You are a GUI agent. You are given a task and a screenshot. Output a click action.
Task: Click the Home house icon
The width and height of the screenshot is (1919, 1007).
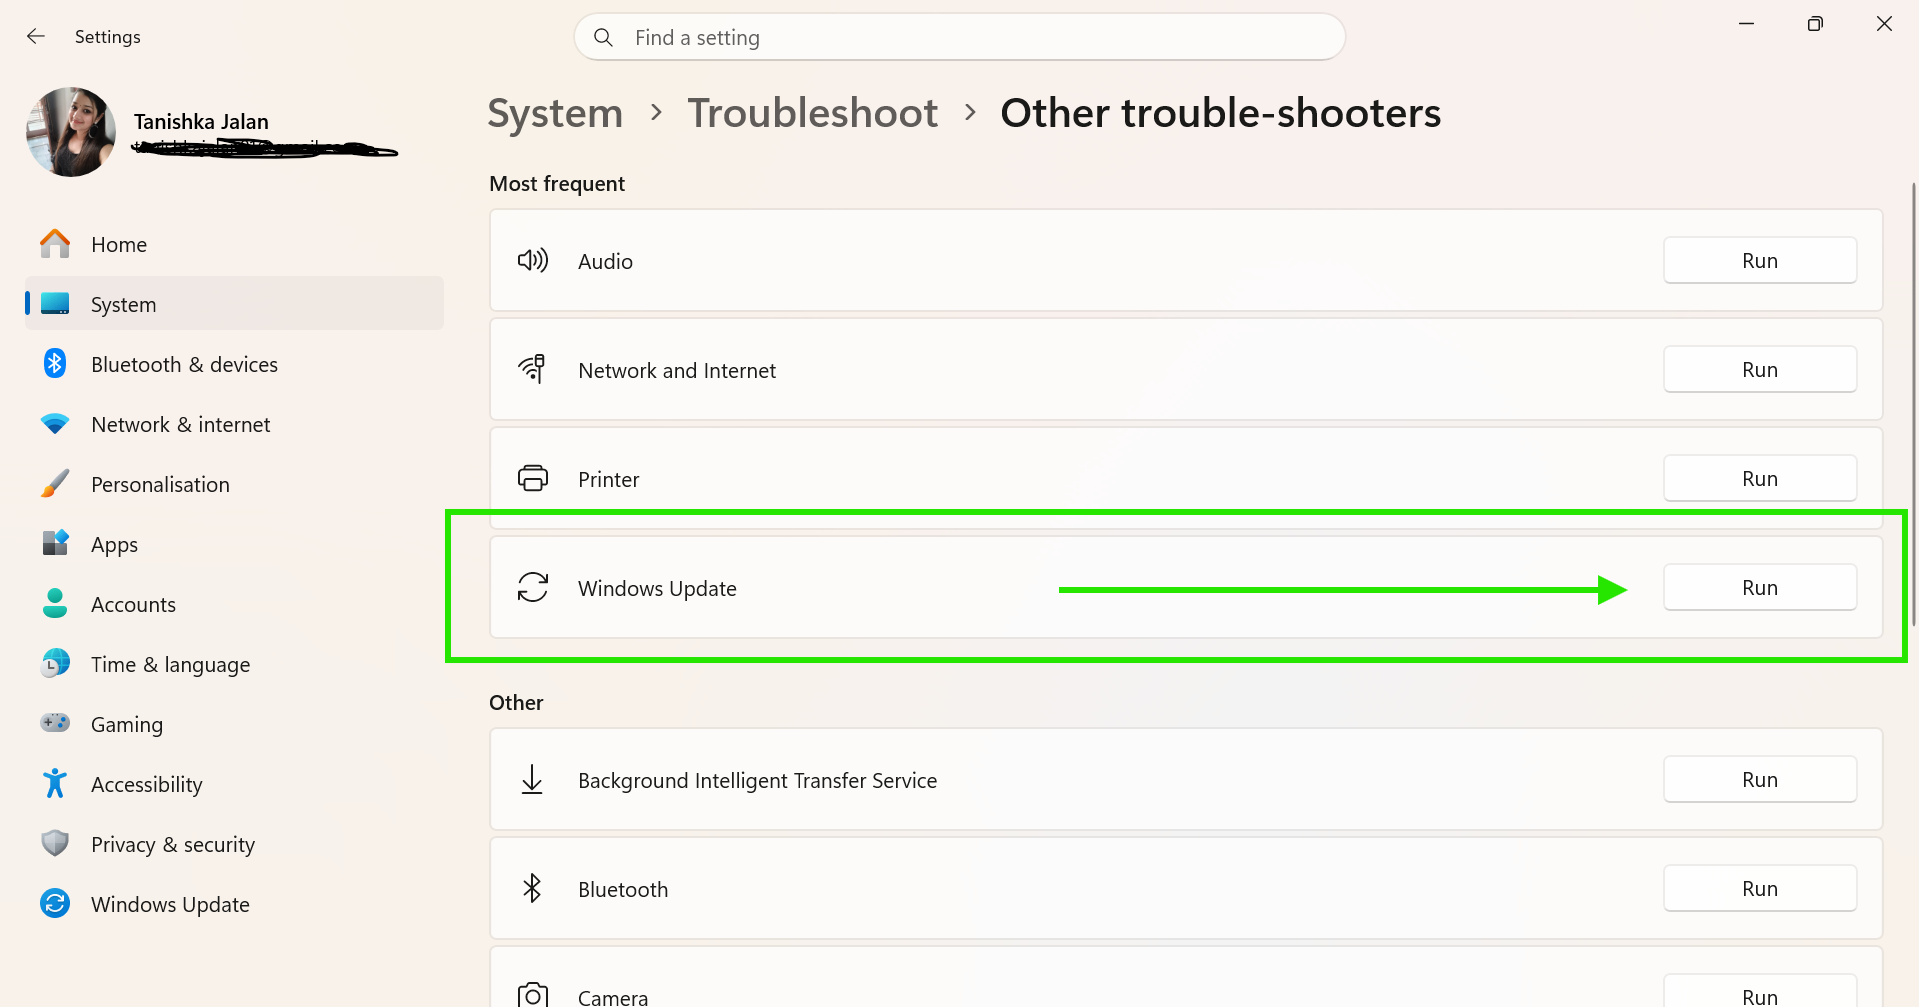click(55, 244)
